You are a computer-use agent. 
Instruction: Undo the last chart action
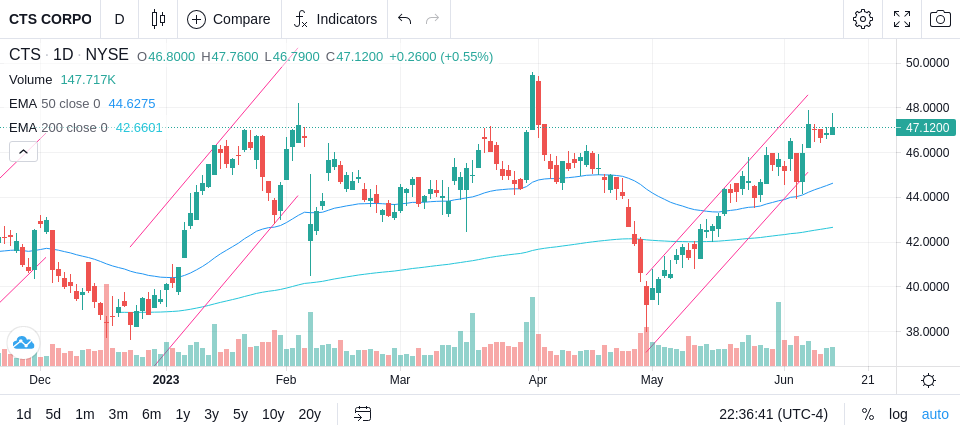(404, 19)
